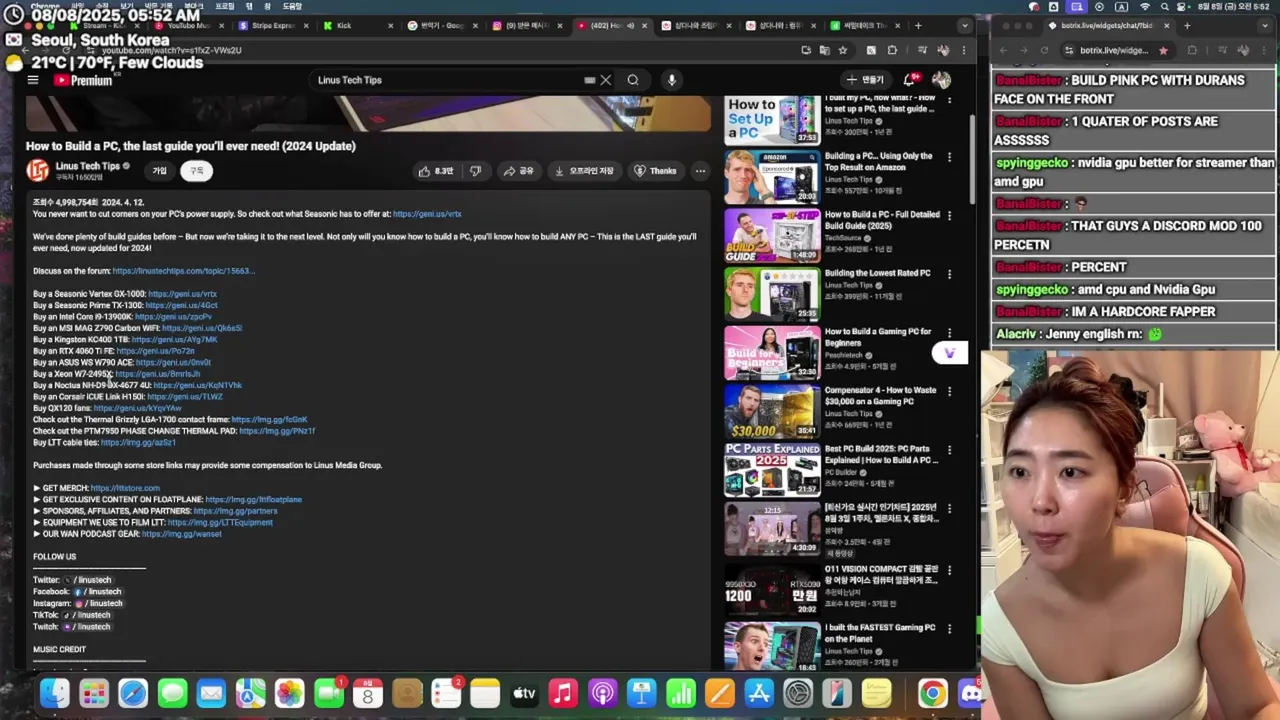The height and width of the screenshot is (720, 1280).
Task: Send a Thanks on the video
Action: [x=655, y=171]
